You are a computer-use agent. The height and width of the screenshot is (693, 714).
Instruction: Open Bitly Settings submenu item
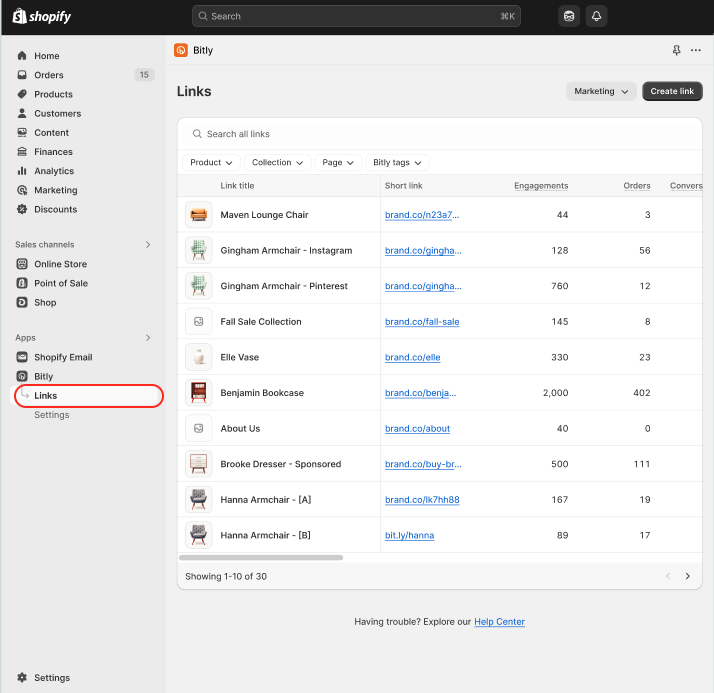point(52,415)
